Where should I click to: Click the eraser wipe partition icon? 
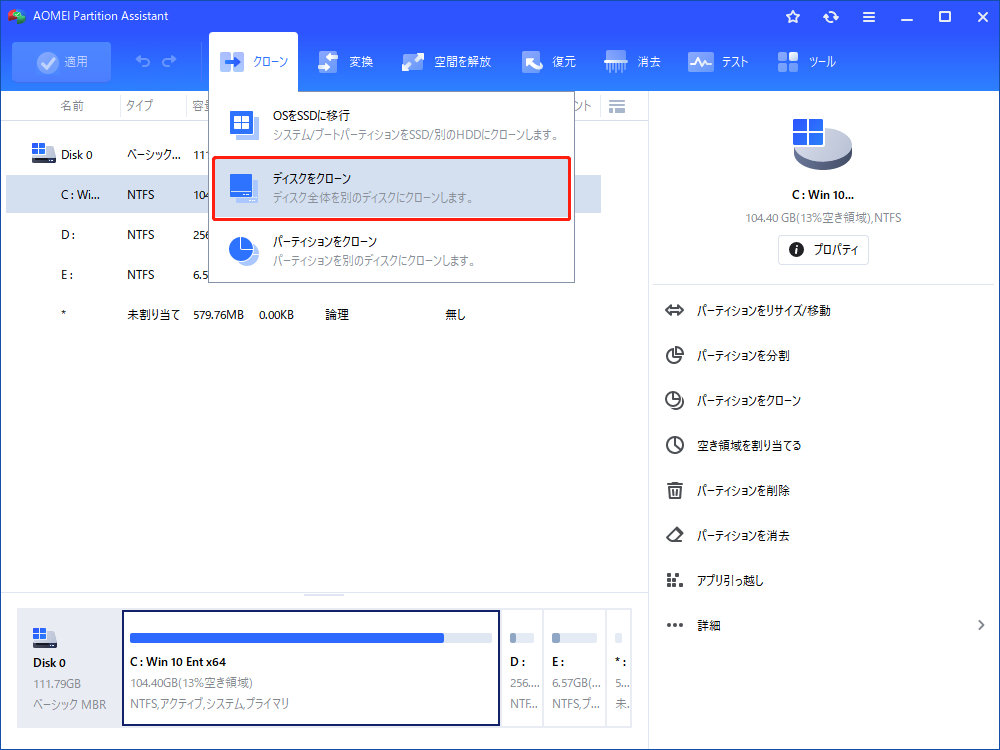(x=675, y=535)
